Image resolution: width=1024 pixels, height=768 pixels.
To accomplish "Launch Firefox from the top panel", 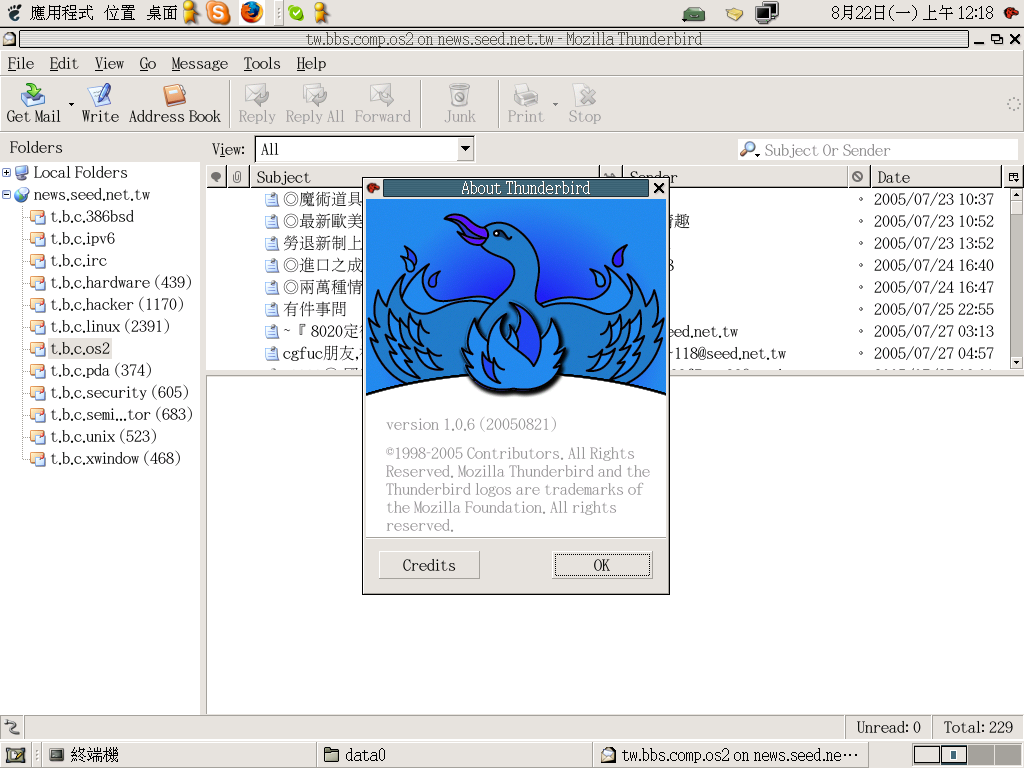I will click(x=251, y=12).
